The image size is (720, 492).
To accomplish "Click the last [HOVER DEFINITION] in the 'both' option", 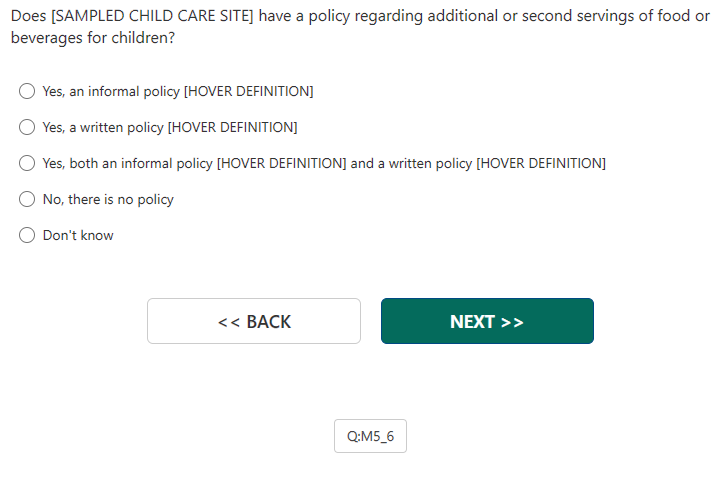I will click(x=541, y=163).
